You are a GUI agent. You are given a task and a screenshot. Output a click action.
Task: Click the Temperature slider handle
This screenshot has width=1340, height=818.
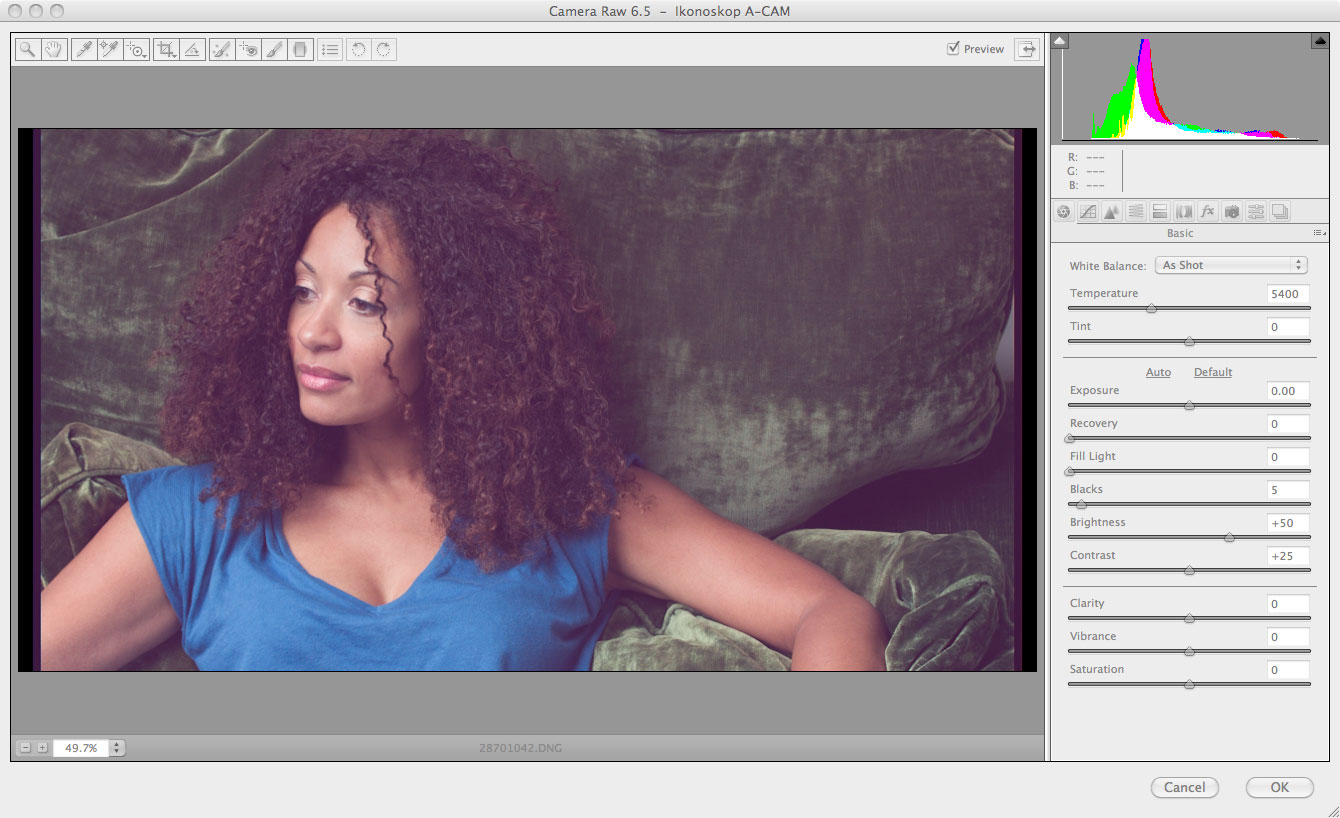pyautogui.click(x=1151, y=308)
